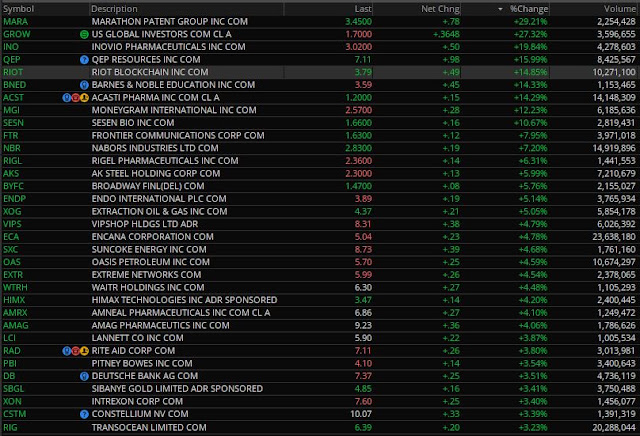
Task: Select the FTR symbol
Action: tap(11, 136)
